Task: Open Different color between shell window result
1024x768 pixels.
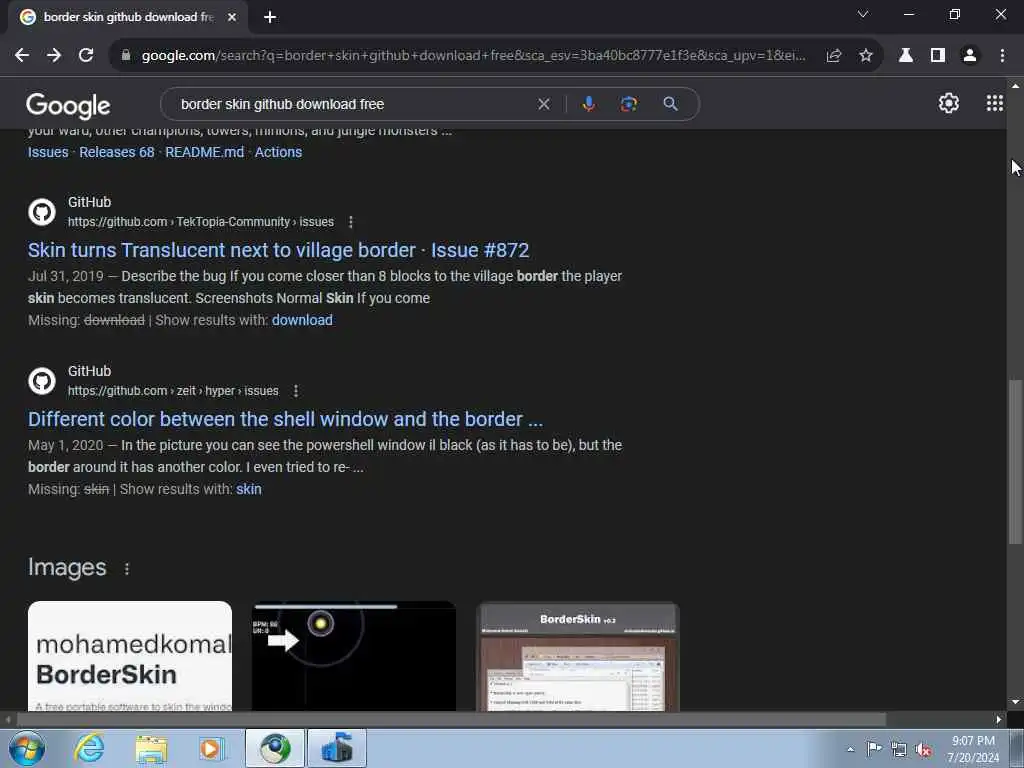Action: 285,419
